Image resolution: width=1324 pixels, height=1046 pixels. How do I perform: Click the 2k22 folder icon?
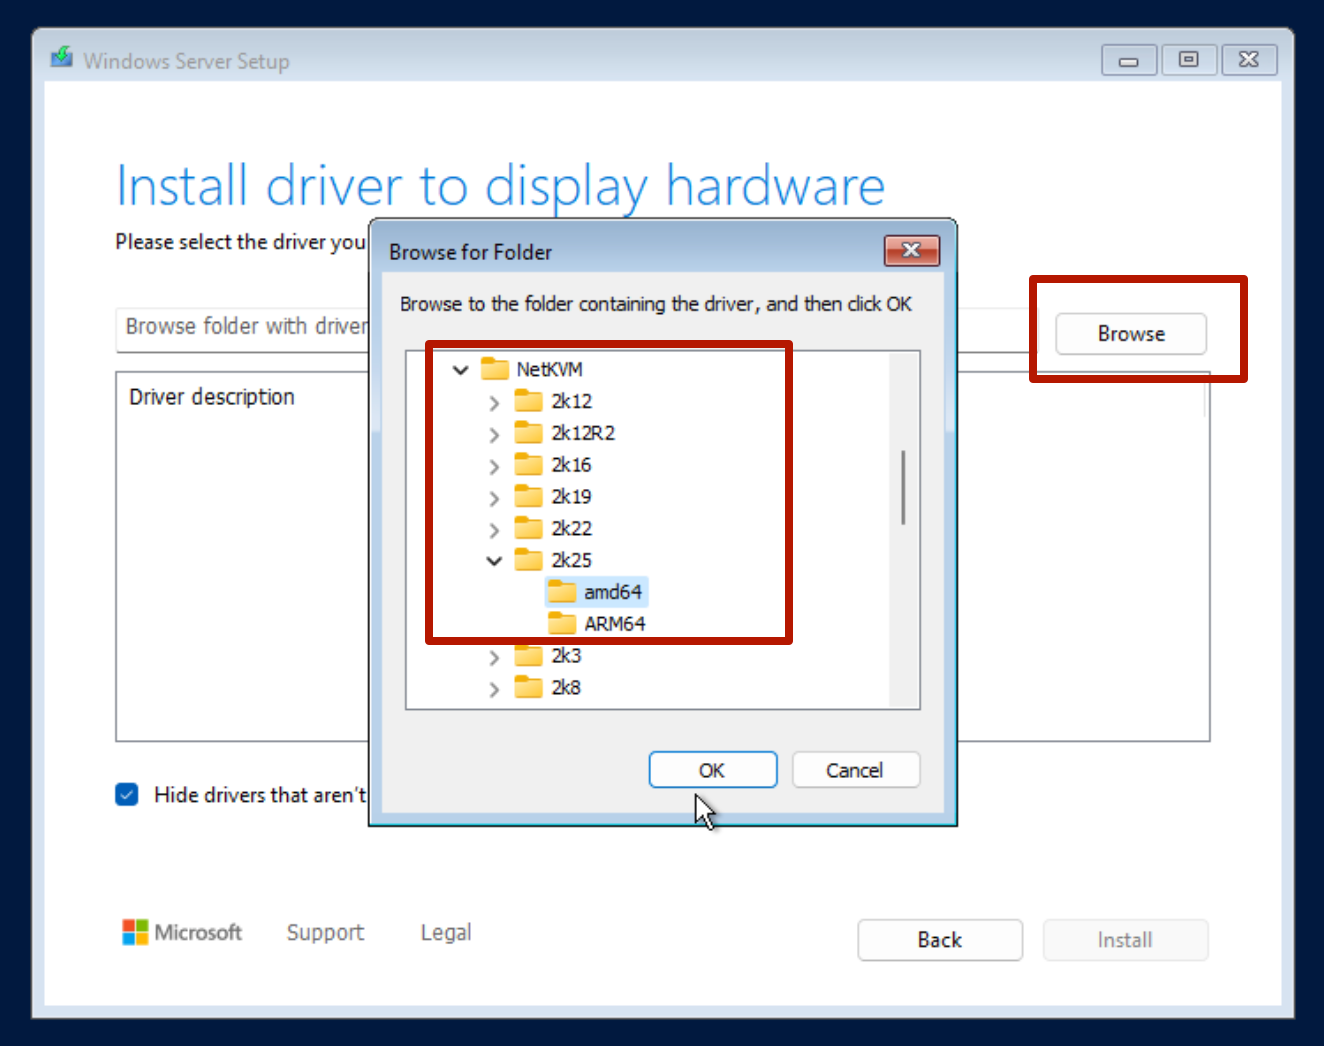tap(528, 528)
